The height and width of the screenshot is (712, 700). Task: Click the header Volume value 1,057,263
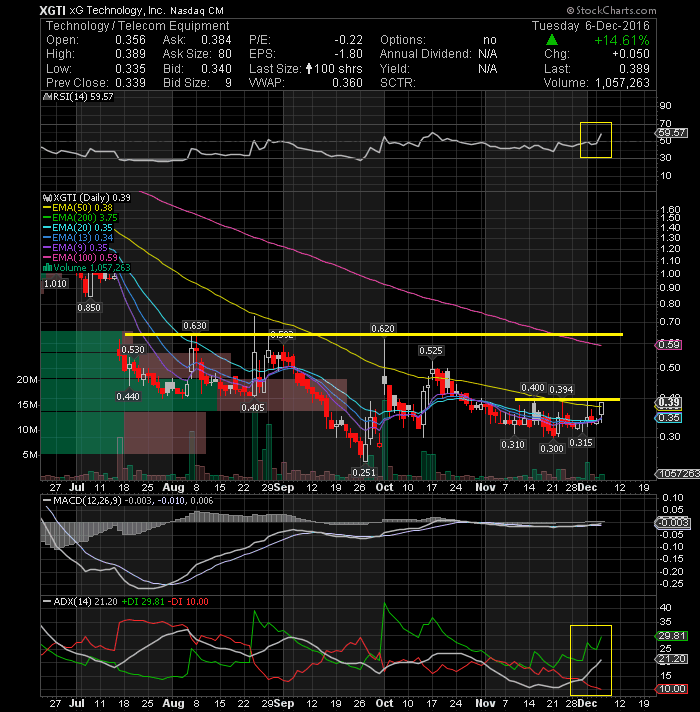tap(622, 83)
